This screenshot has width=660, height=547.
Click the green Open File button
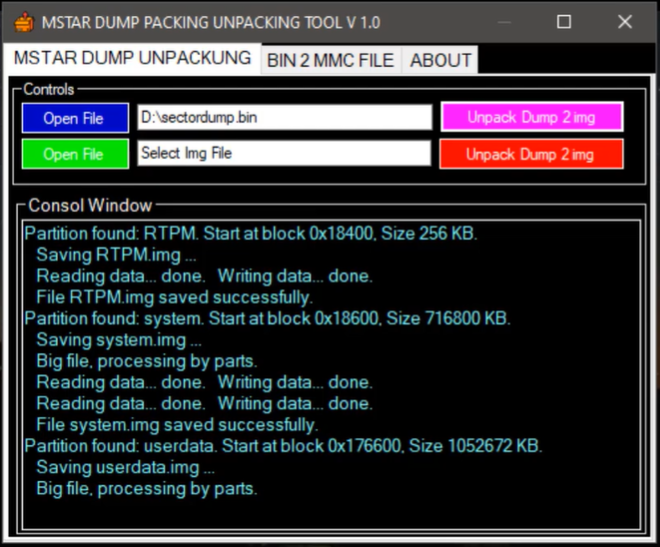point(75,154)
